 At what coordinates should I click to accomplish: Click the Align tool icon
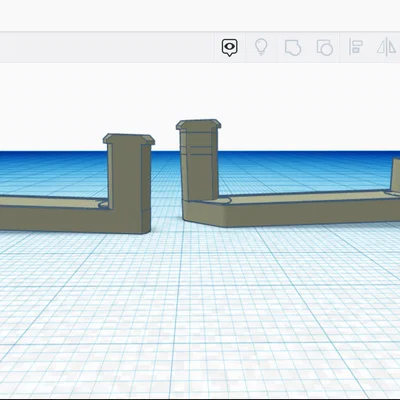(355, 47)
